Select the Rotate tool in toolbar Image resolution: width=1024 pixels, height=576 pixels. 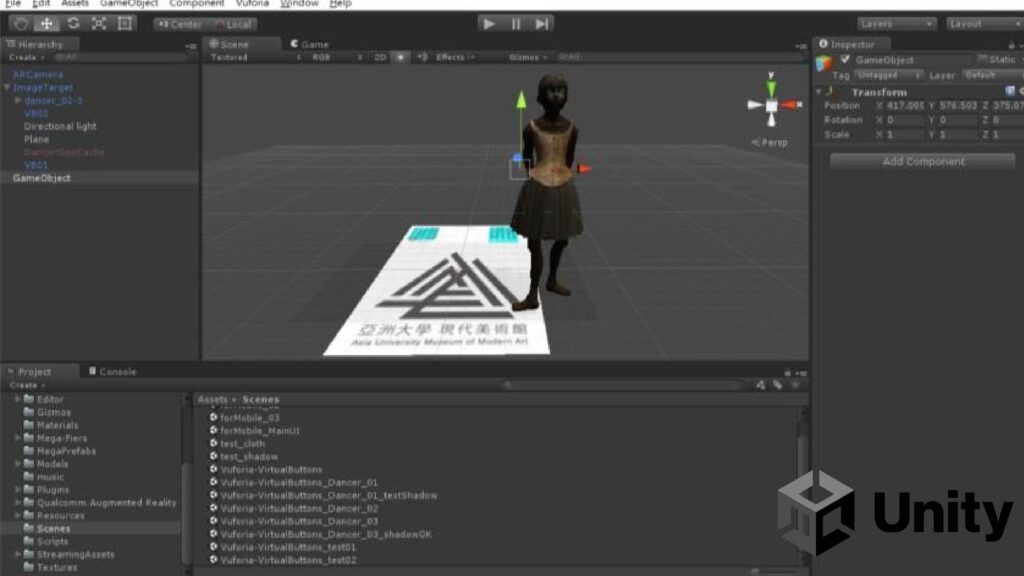coord(73,24)
